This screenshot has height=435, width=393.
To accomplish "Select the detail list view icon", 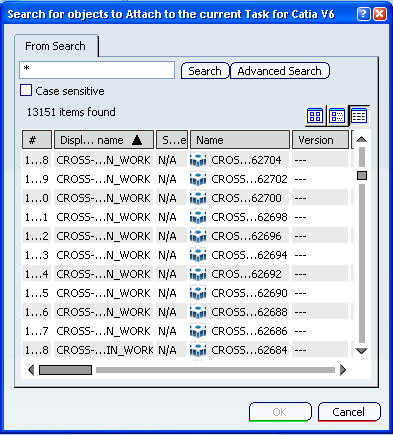I will [359, 116].
